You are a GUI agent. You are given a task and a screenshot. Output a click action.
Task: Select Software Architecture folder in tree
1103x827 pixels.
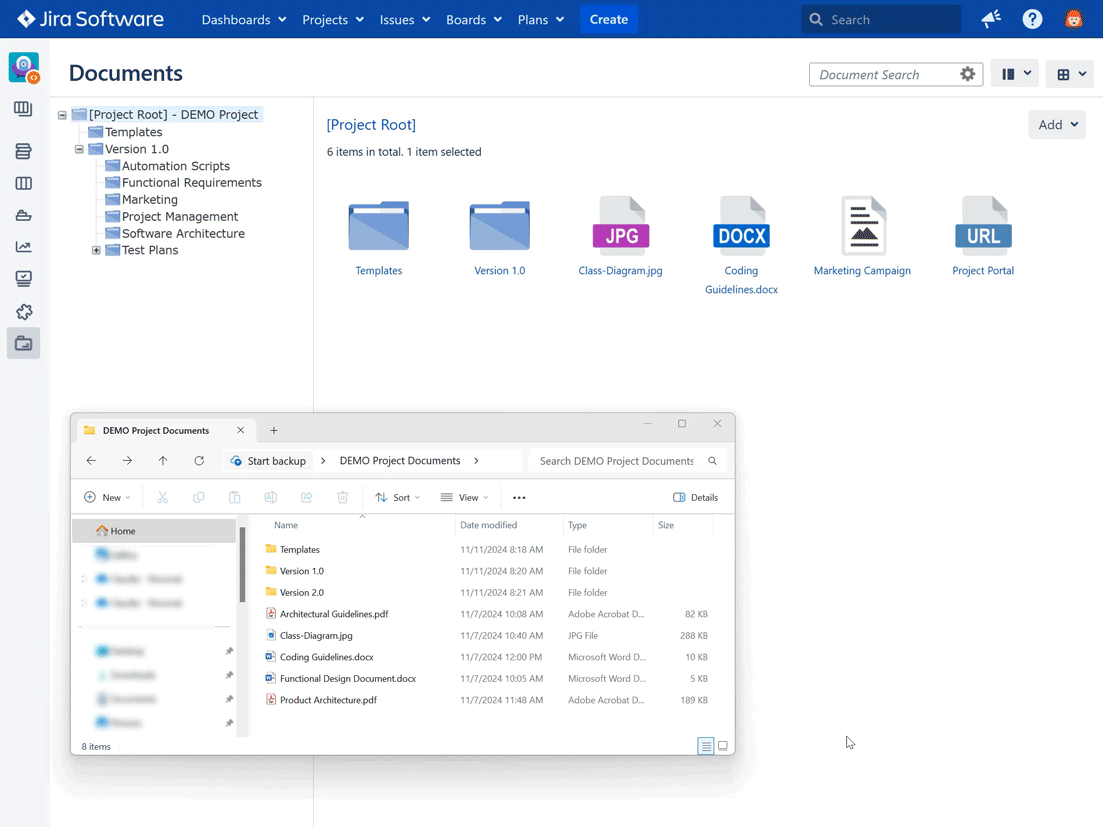click(183, 233)
